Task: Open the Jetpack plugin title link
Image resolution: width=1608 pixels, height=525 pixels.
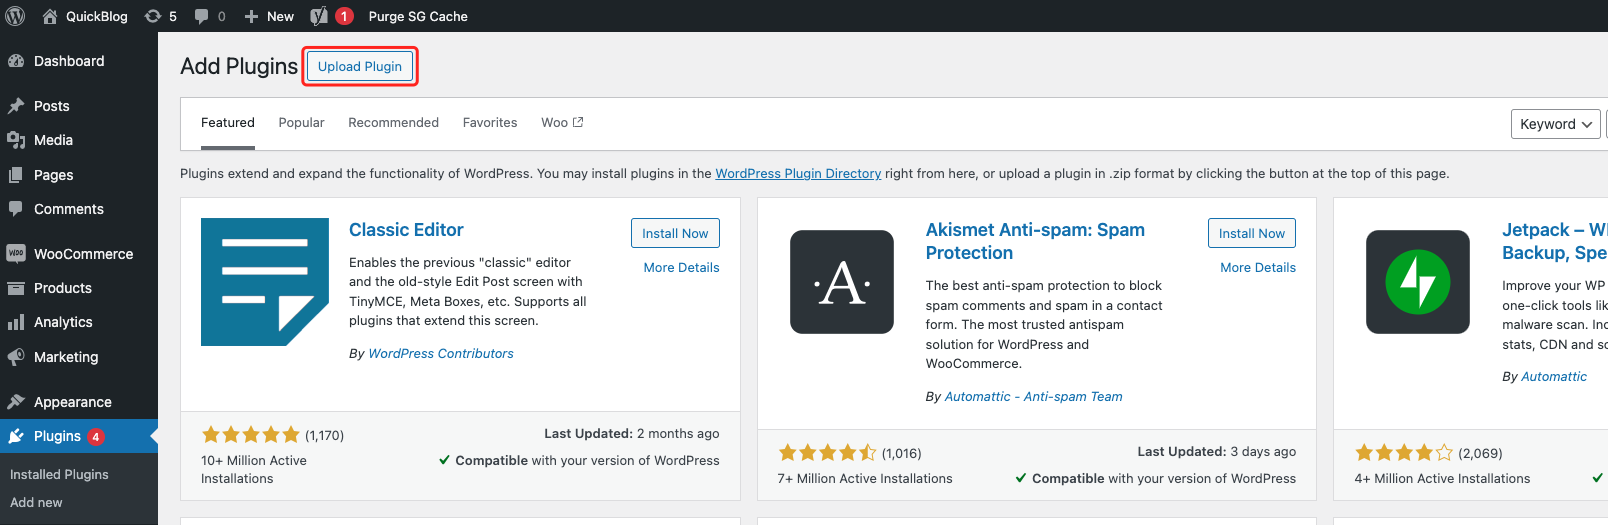Action: click(x=1554, y=241)
